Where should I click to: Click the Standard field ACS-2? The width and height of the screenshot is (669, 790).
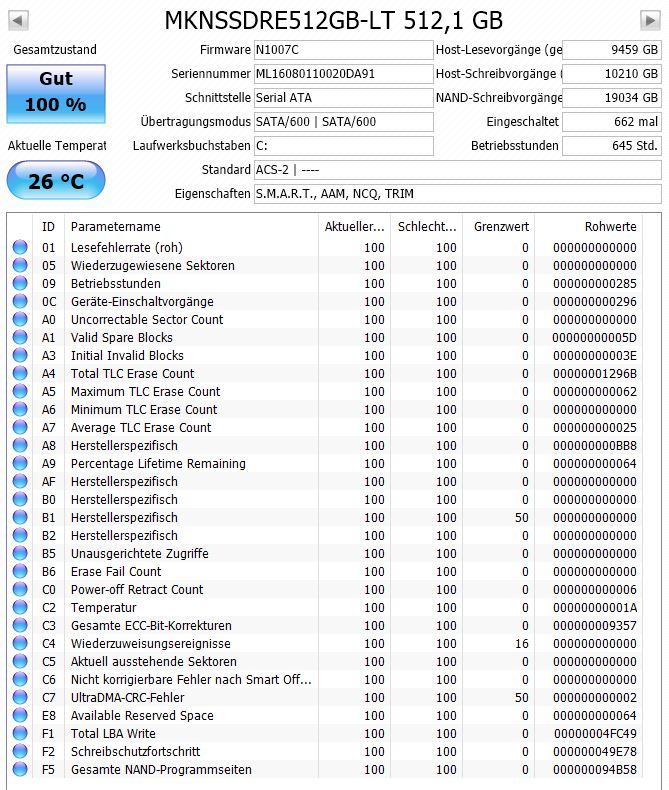(x=457, y=170)
